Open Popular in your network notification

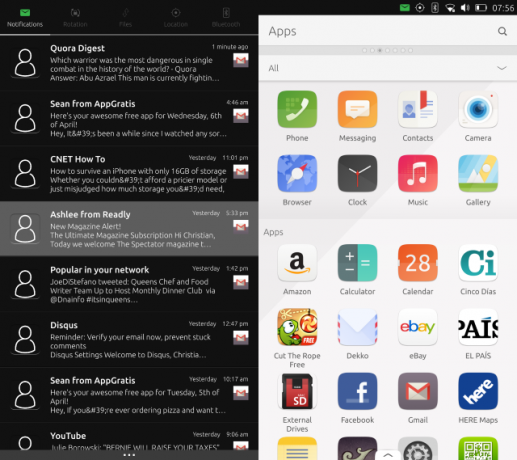point(129,284)
